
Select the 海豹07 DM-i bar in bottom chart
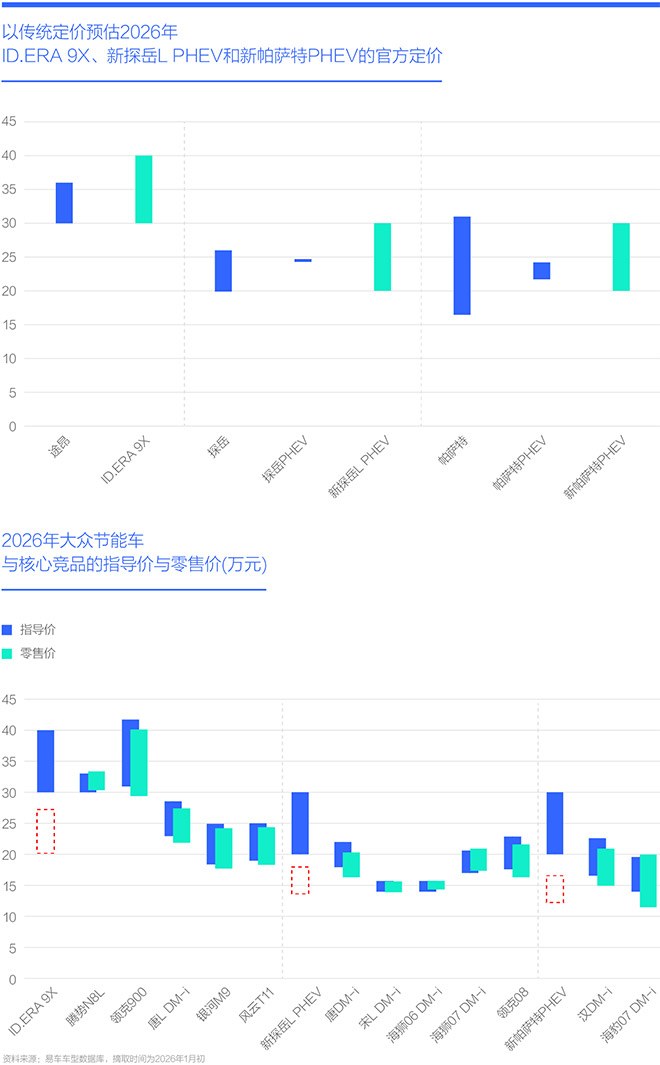[640, 878]
